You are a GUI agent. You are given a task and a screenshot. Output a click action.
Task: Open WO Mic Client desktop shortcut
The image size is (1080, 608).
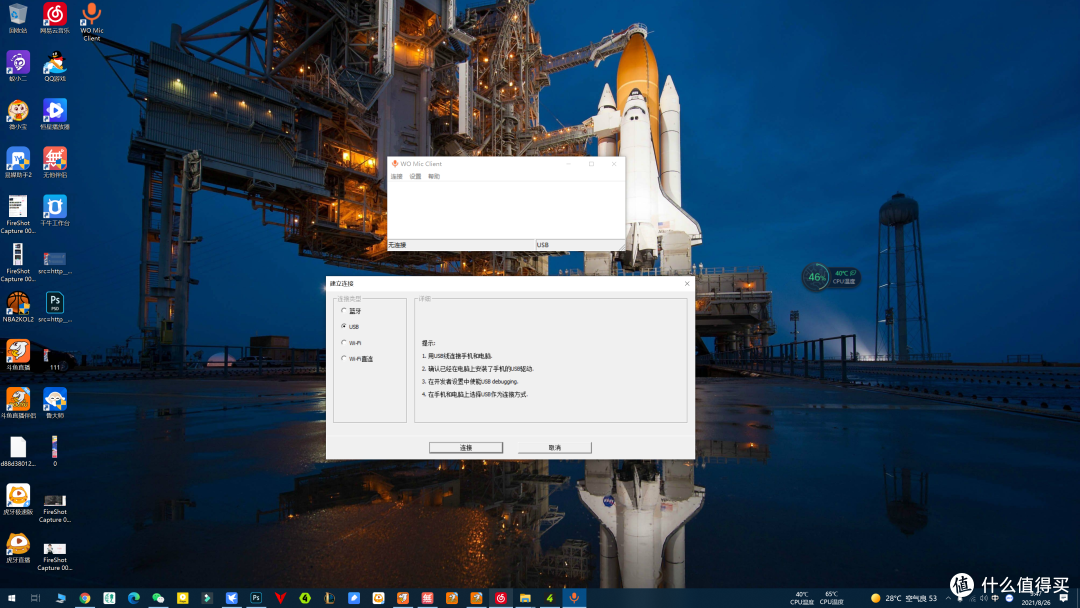click(x=92, y=21)
